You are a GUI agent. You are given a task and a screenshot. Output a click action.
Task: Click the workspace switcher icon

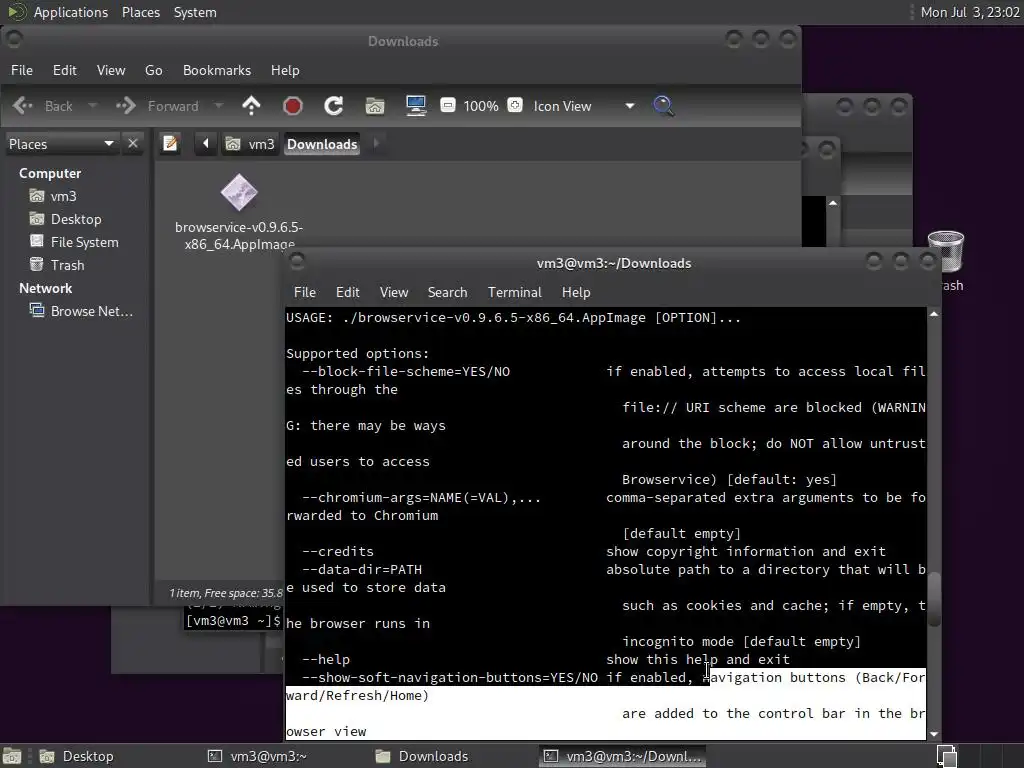pyautogui.click(x=946, y=756)
